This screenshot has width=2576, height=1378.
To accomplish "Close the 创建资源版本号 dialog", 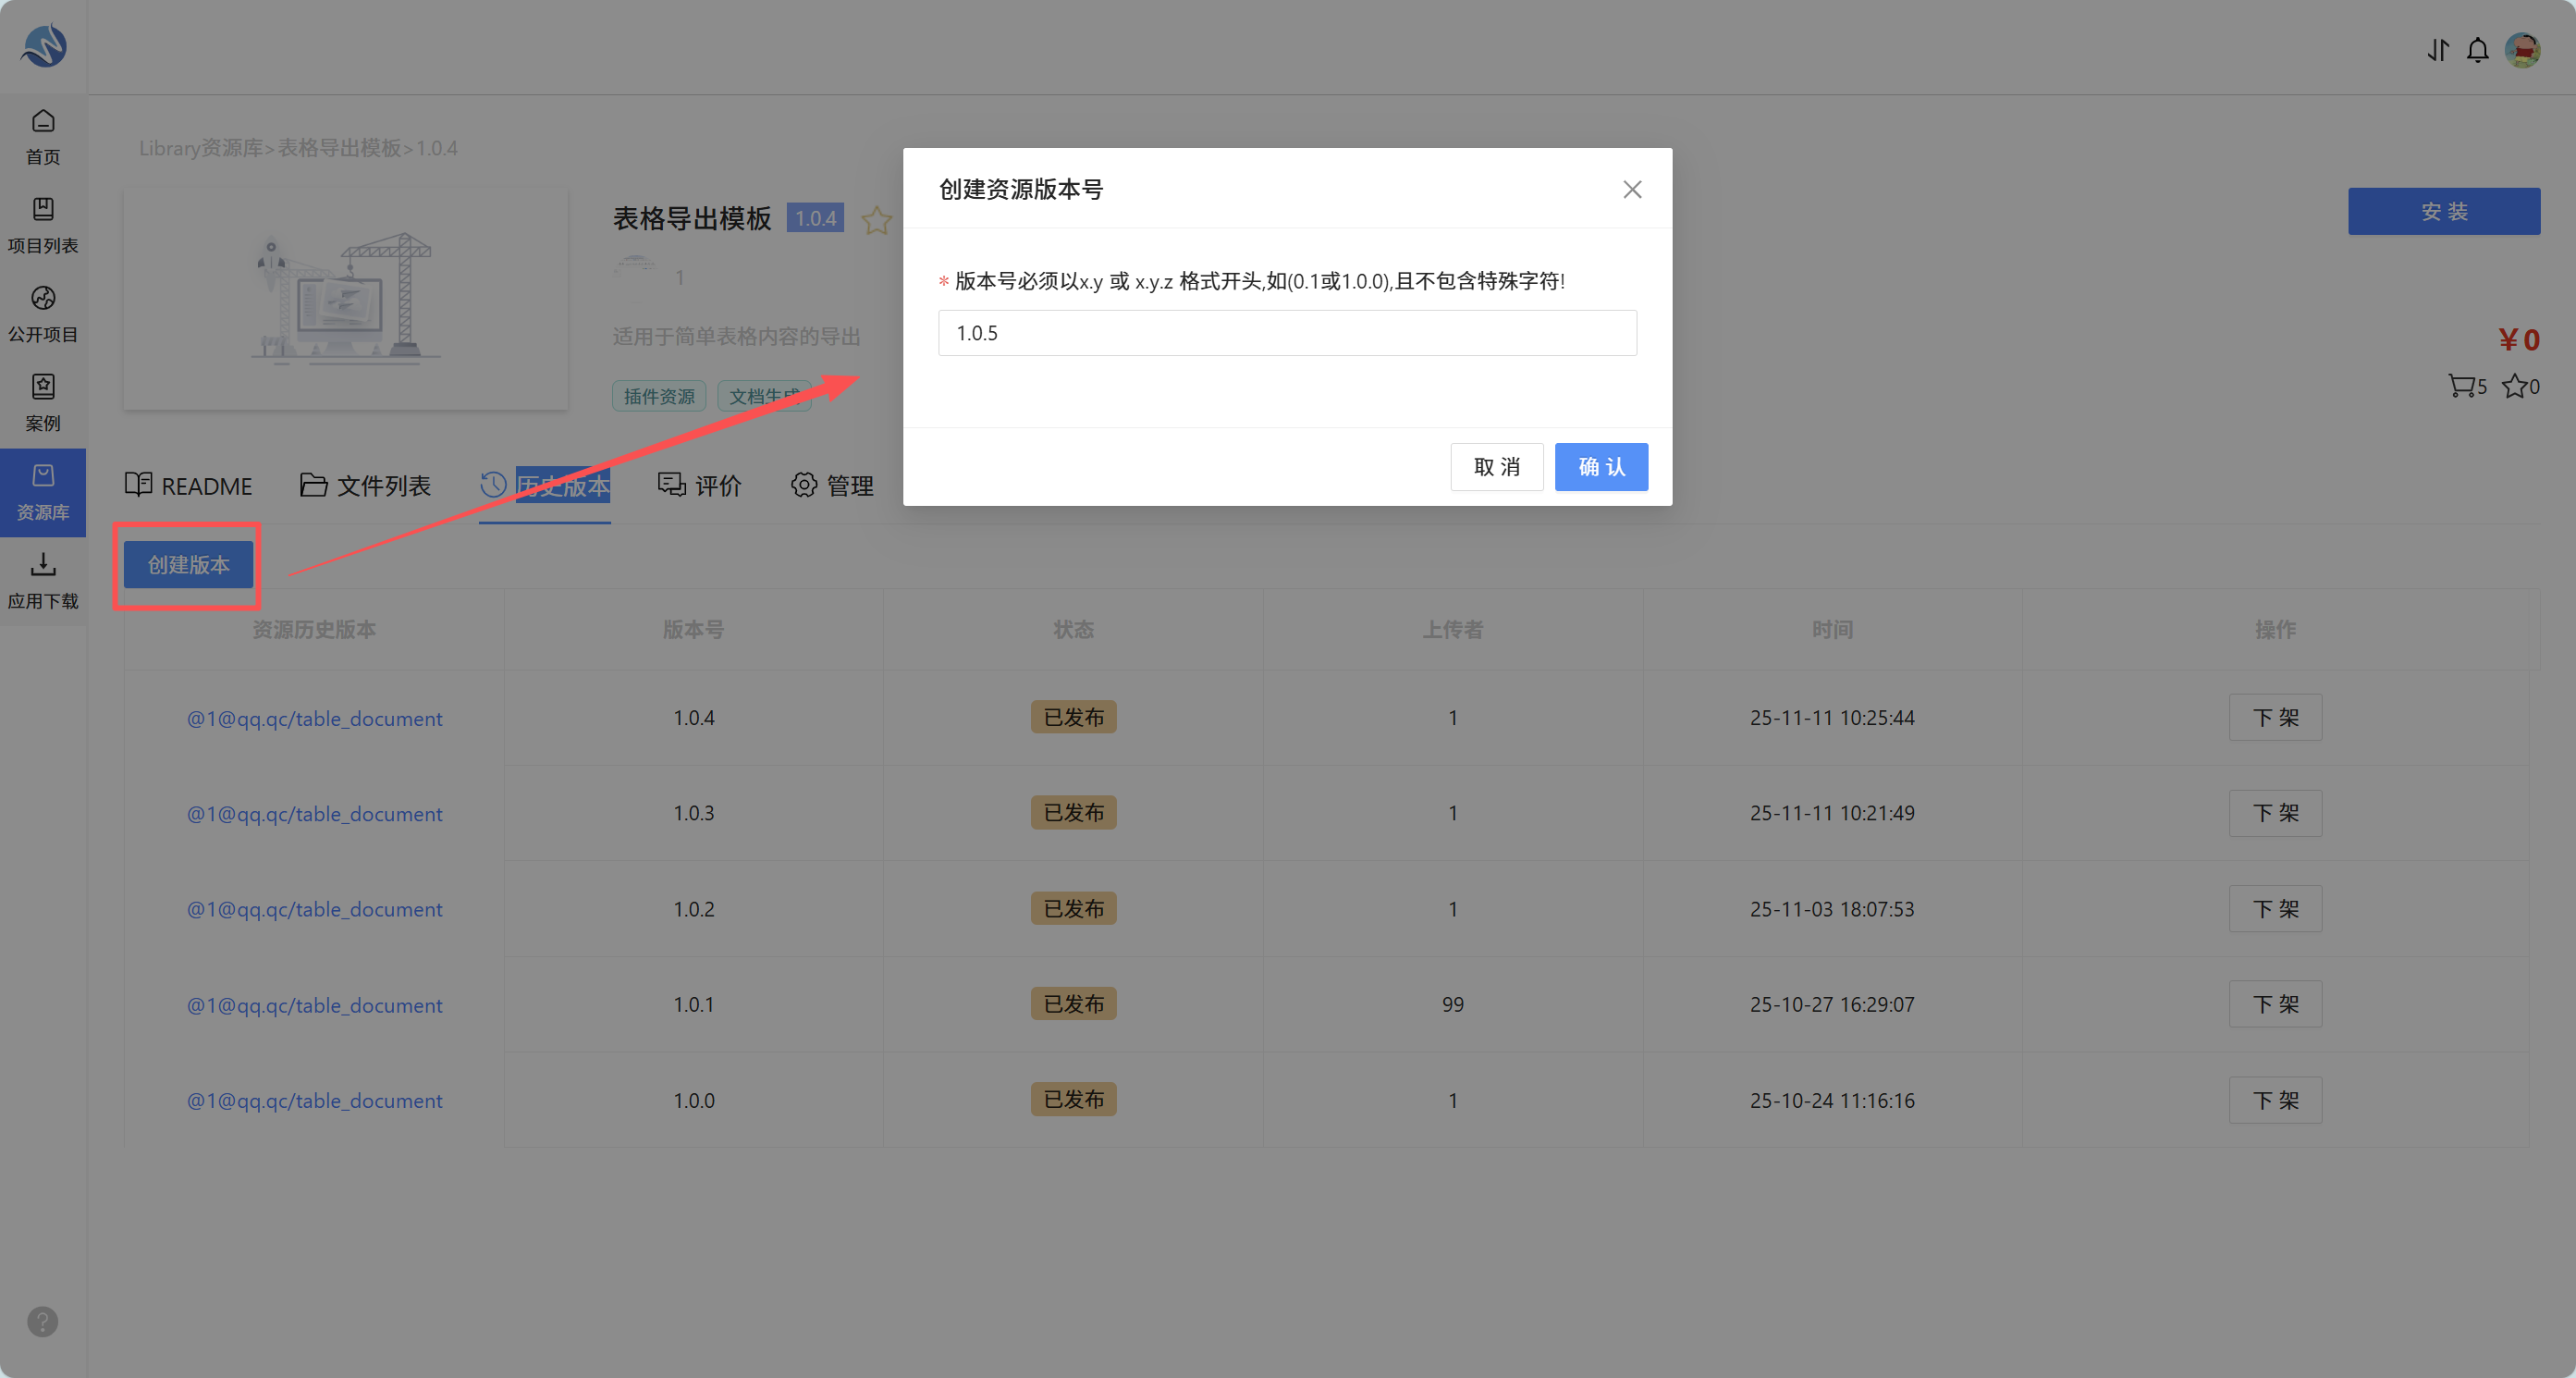I will (x=1632, y=189).
